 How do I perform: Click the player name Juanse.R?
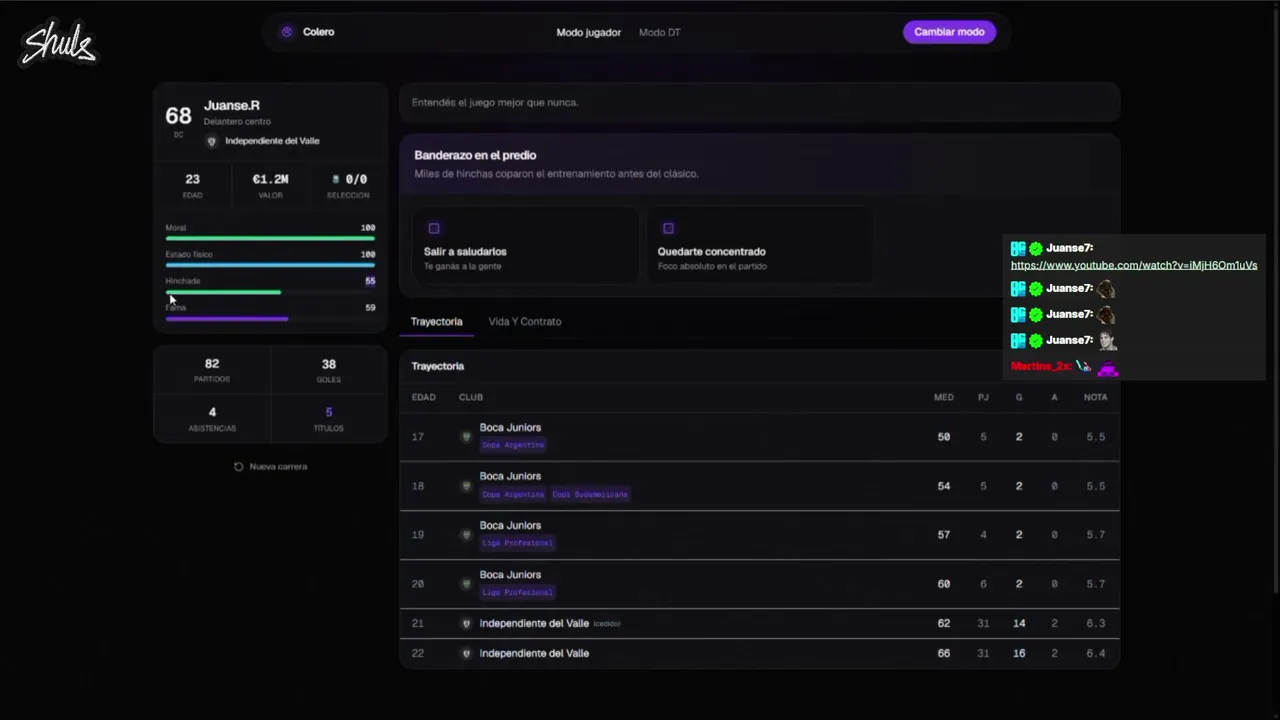coord(232,105)
